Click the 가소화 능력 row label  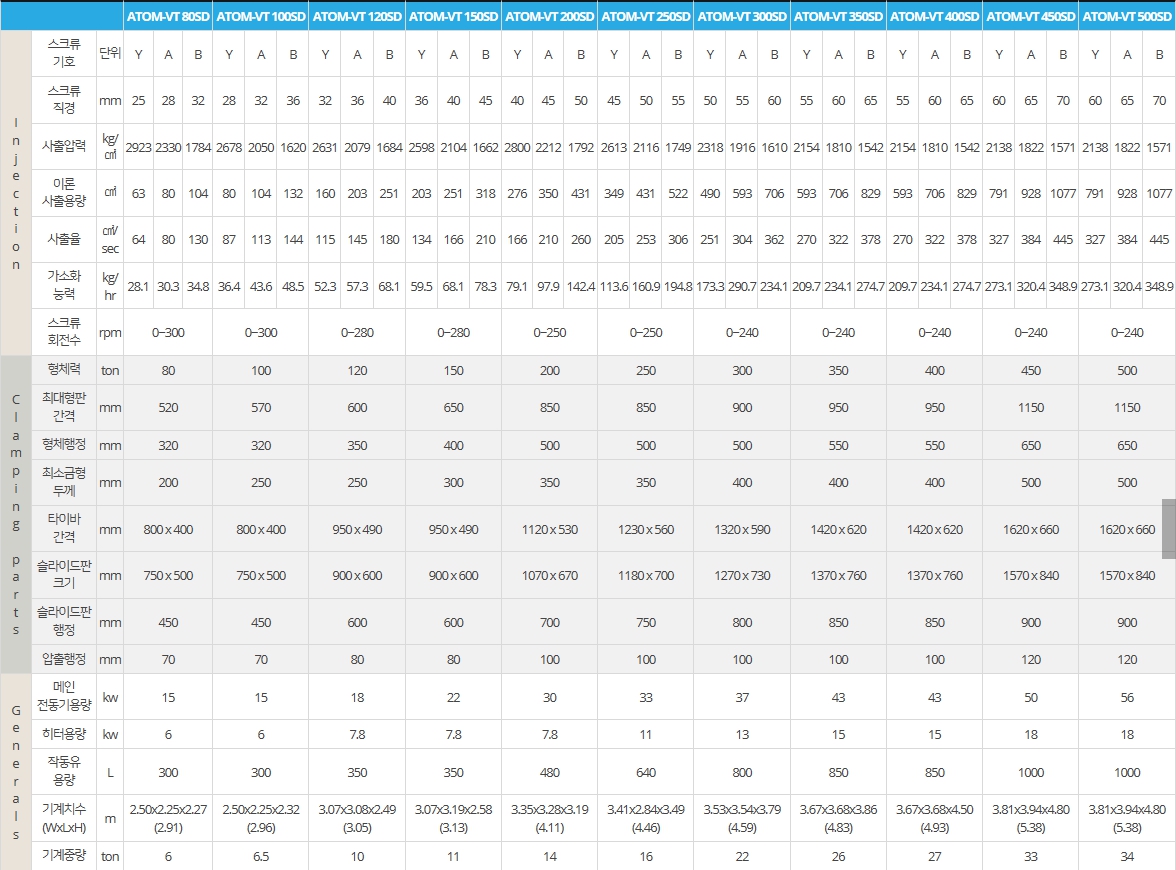(64, 285)
